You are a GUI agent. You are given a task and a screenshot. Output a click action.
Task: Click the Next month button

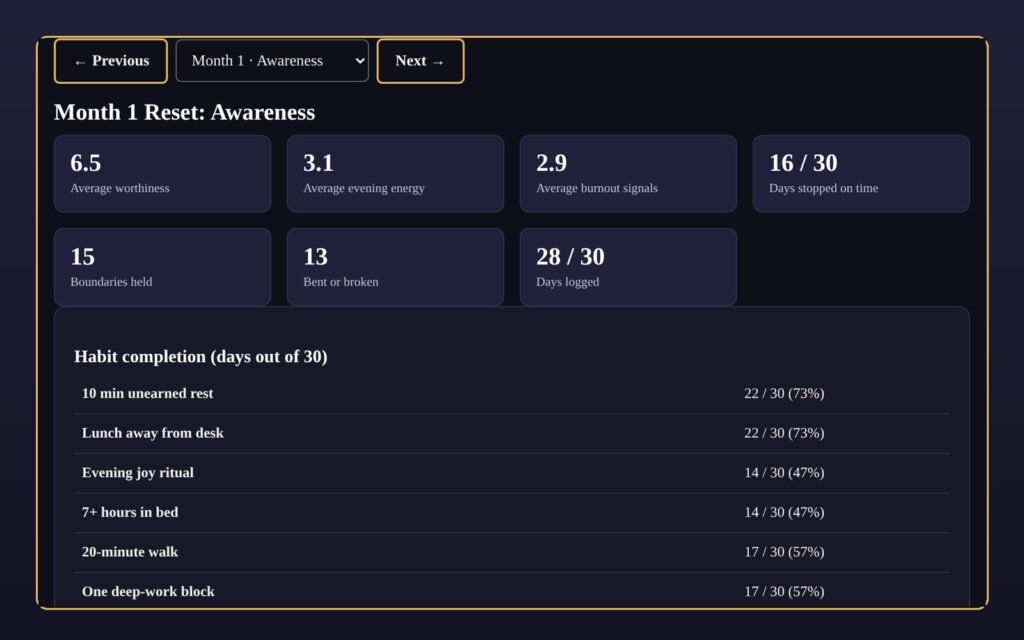(x=421, y=61)
